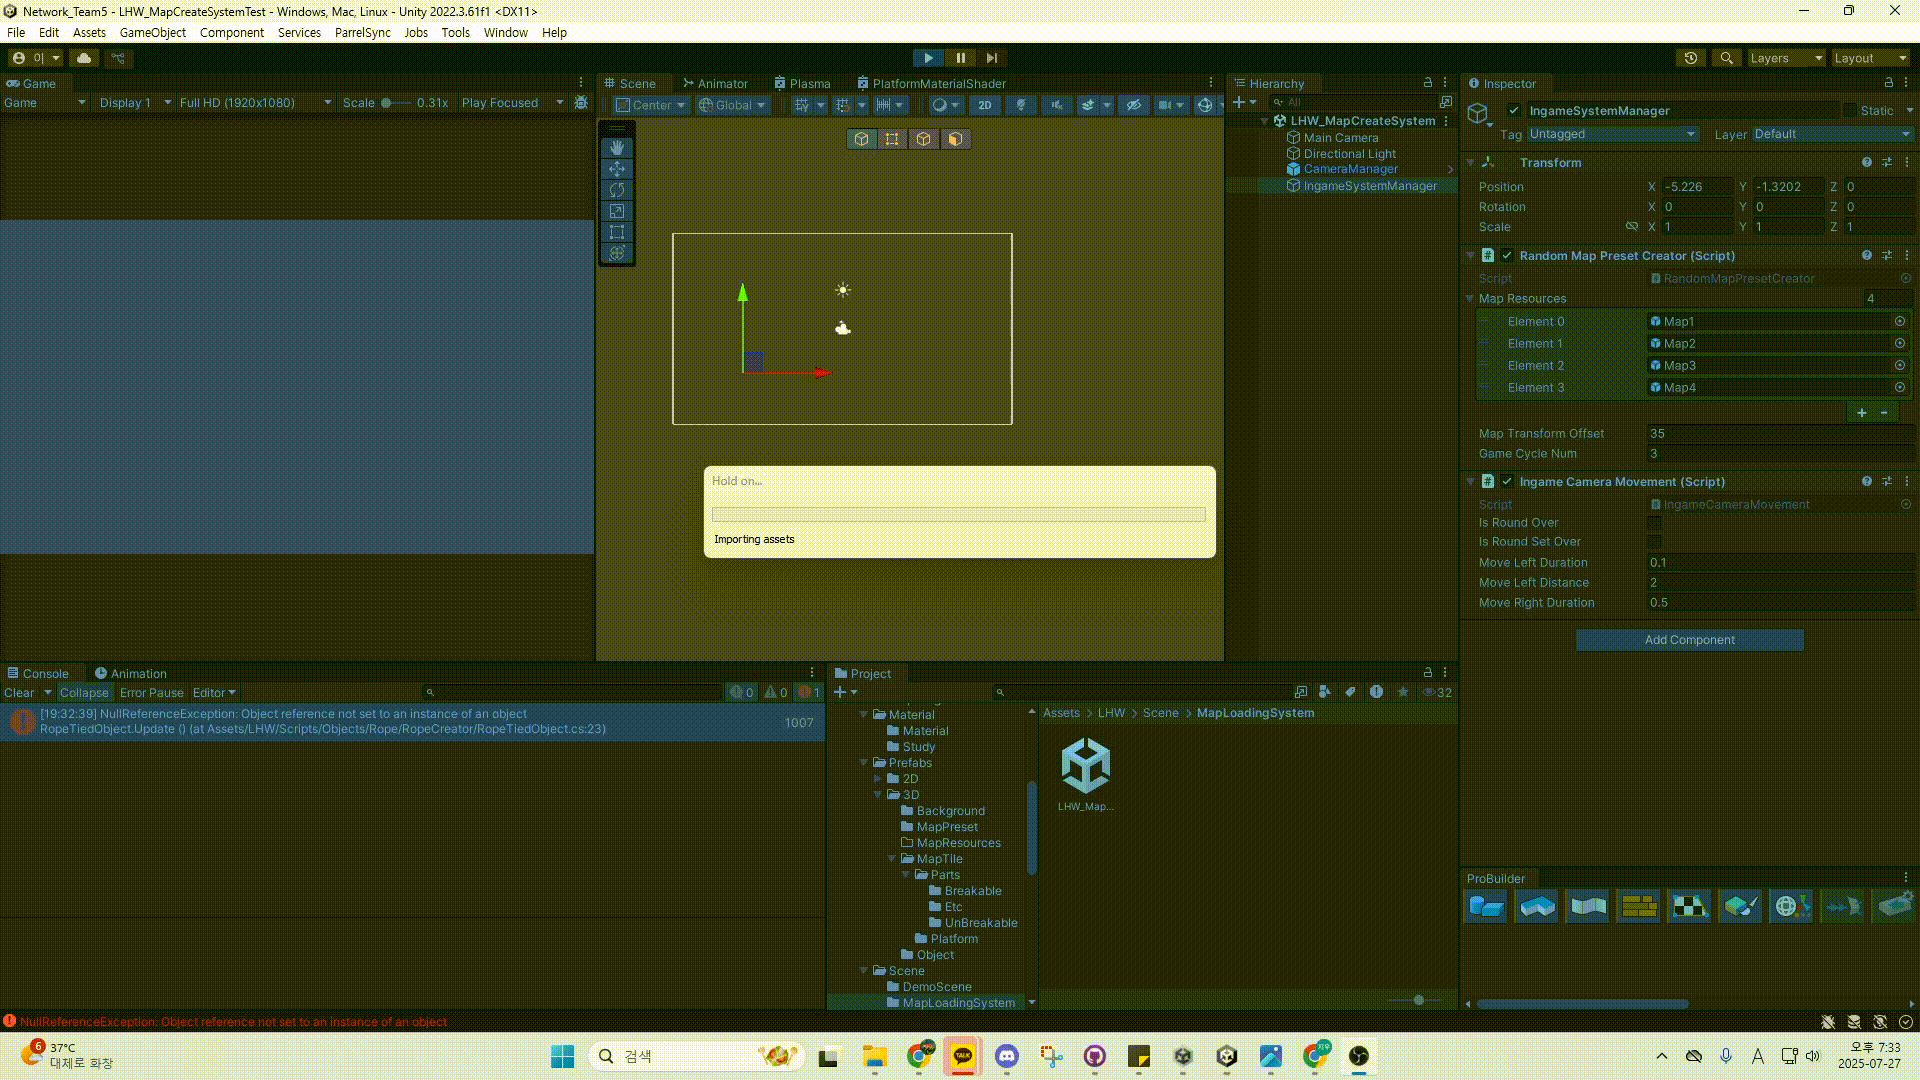Select the Hand tool in Scene view
1920x1080 pixels.
tap(617, 148)
